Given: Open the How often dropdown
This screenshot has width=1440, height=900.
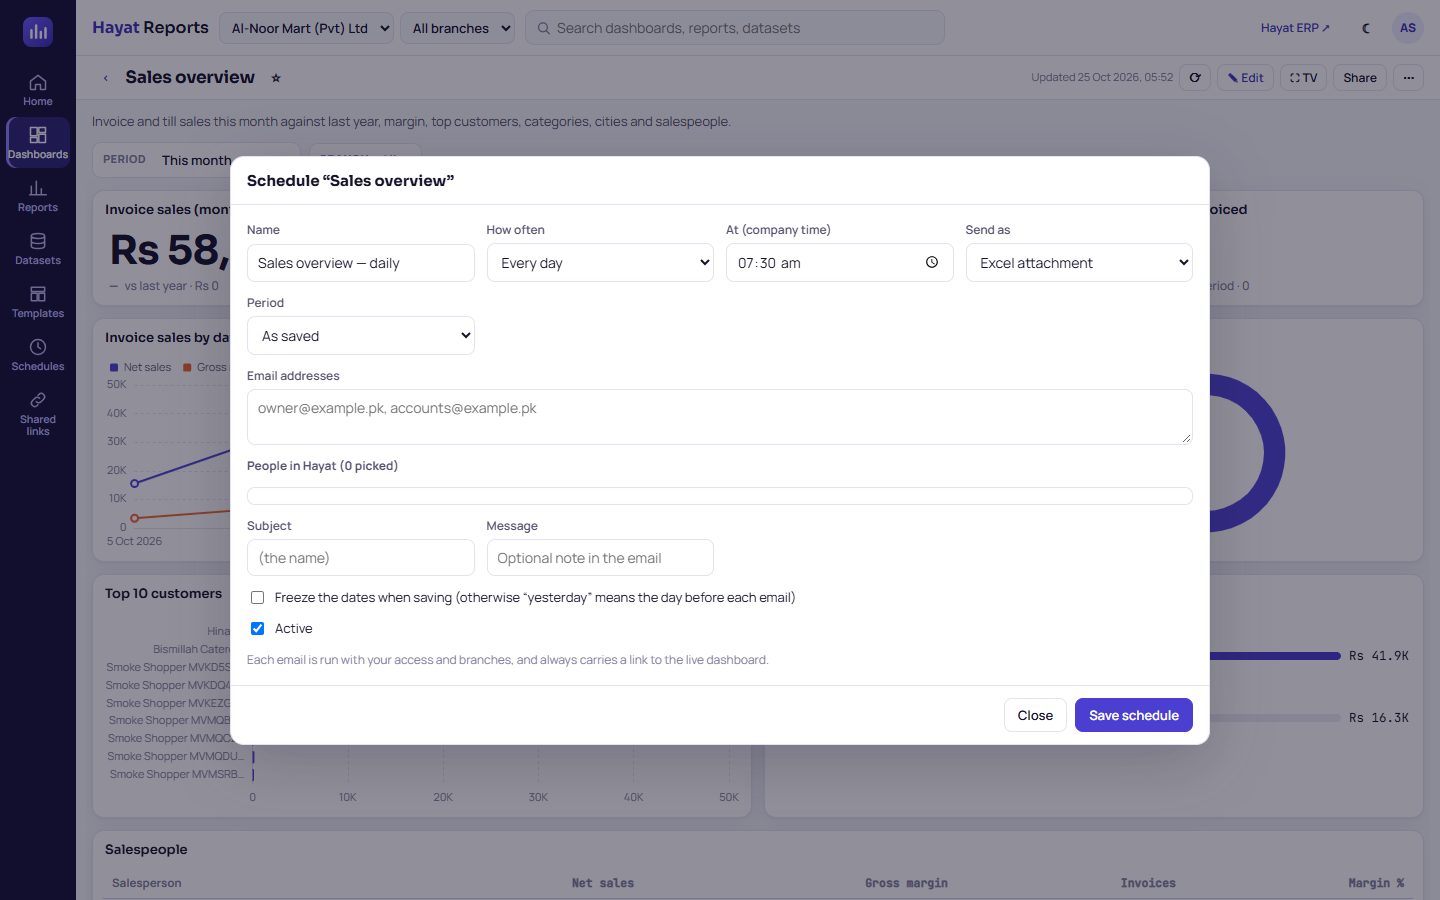Looking at the screenshot, I should pyautogui.click(x=600, y=263).
